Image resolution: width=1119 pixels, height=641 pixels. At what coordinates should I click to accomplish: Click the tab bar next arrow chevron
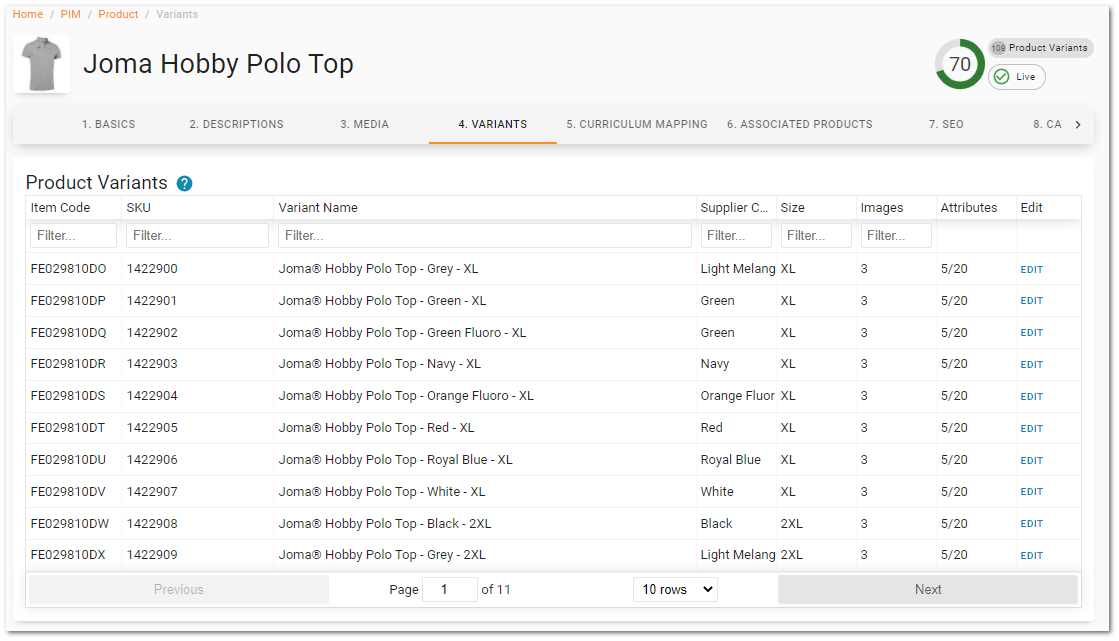(1078, 124)
